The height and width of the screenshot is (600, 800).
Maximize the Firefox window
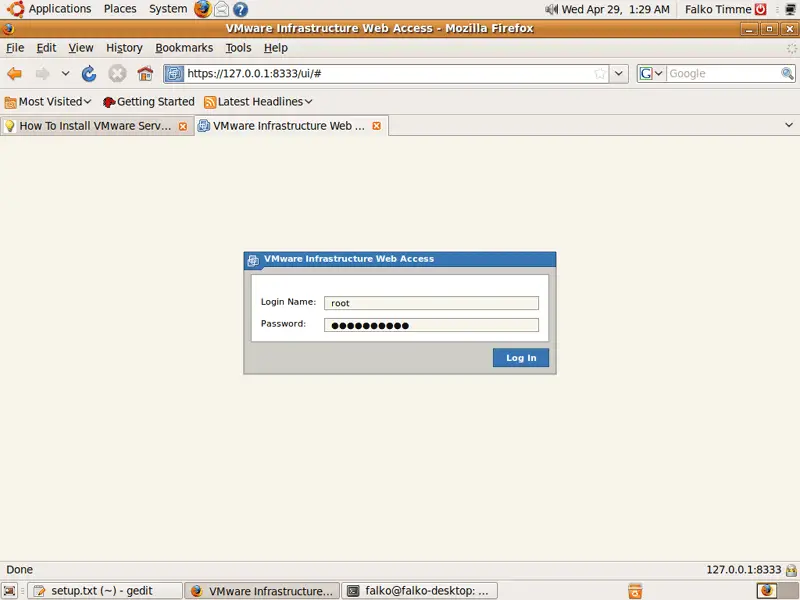769,29
